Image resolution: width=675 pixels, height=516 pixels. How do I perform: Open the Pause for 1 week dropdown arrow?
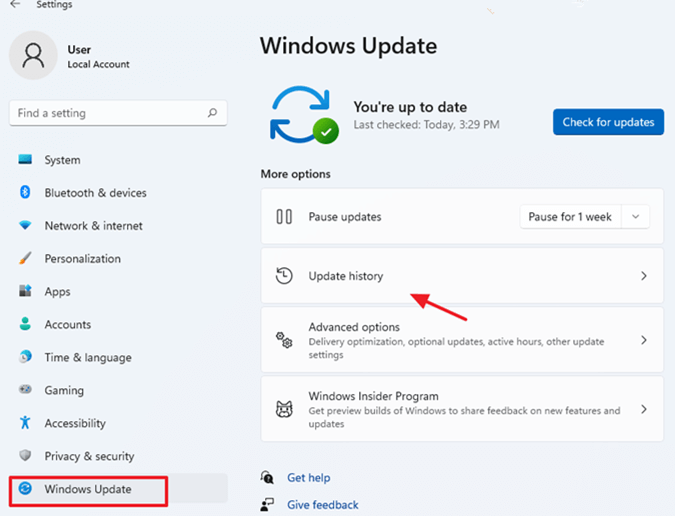[636, 217]
